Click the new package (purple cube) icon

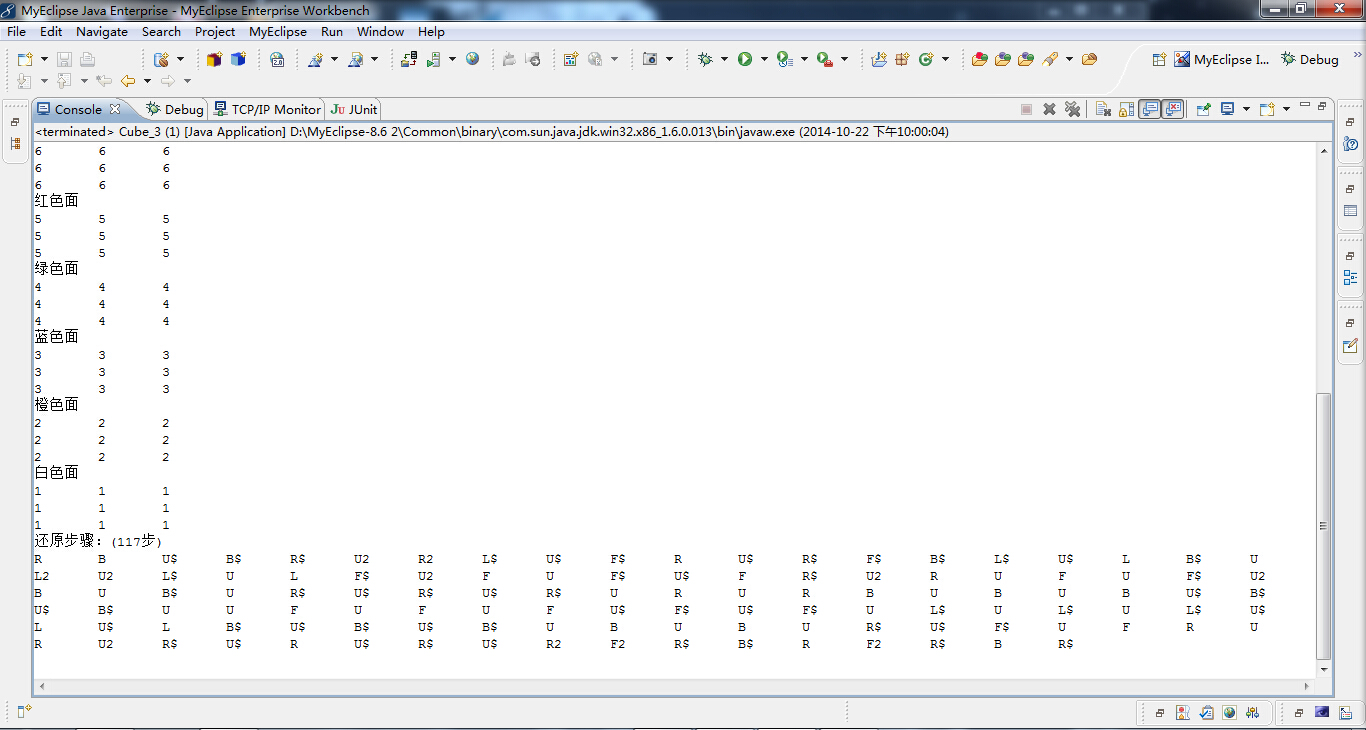(x=215, y=60)
